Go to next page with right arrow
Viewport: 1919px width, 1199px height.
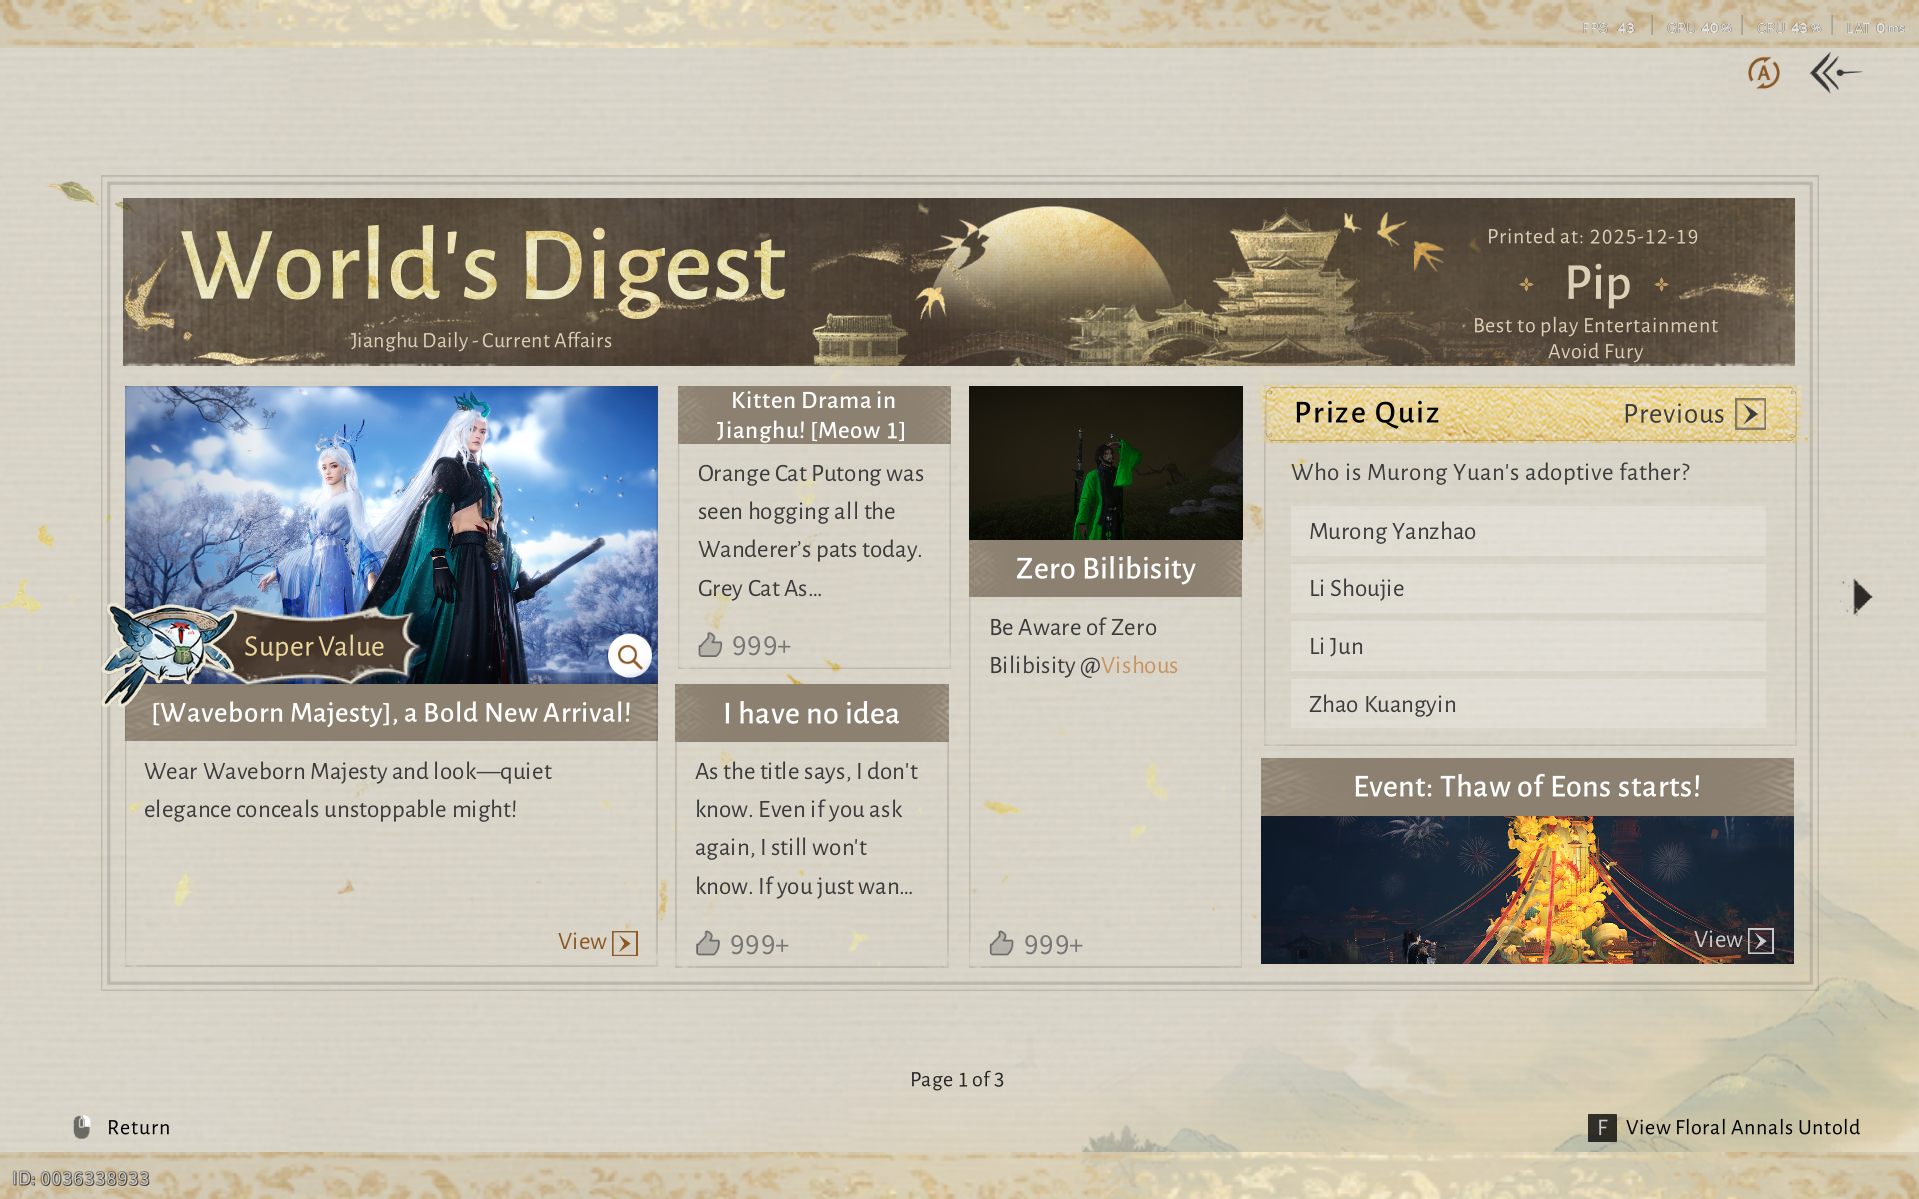point(1861,597)
